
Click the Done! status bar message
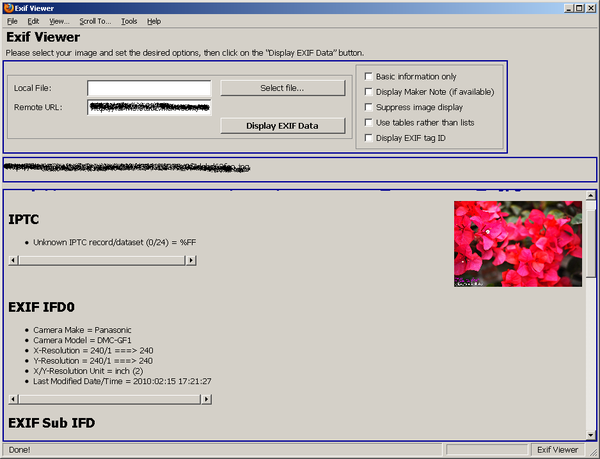pyautogui.click(x=20, y=450)
